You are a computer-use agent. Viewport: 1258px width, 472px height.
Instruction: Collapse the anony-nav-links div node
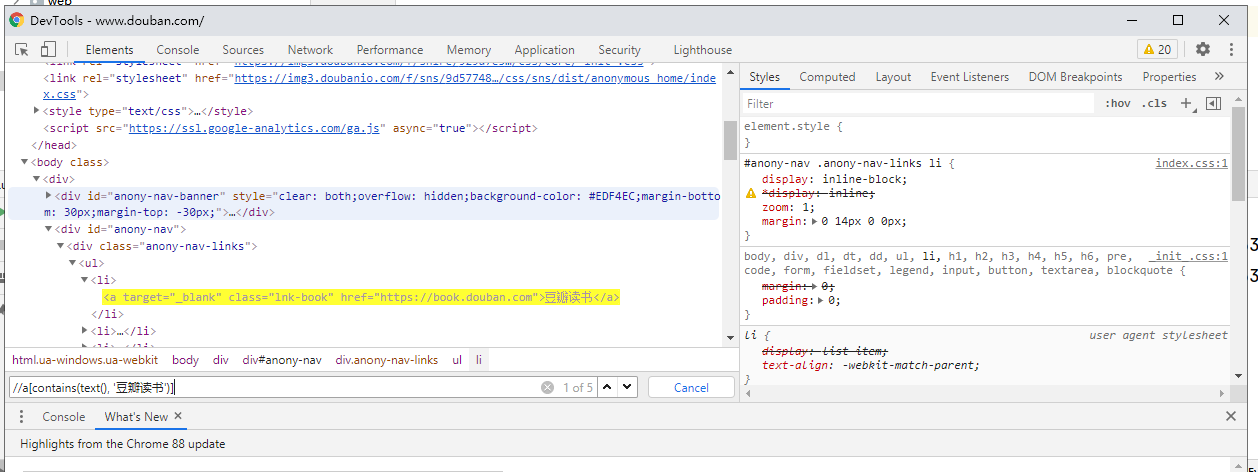(x=61, y=246)
